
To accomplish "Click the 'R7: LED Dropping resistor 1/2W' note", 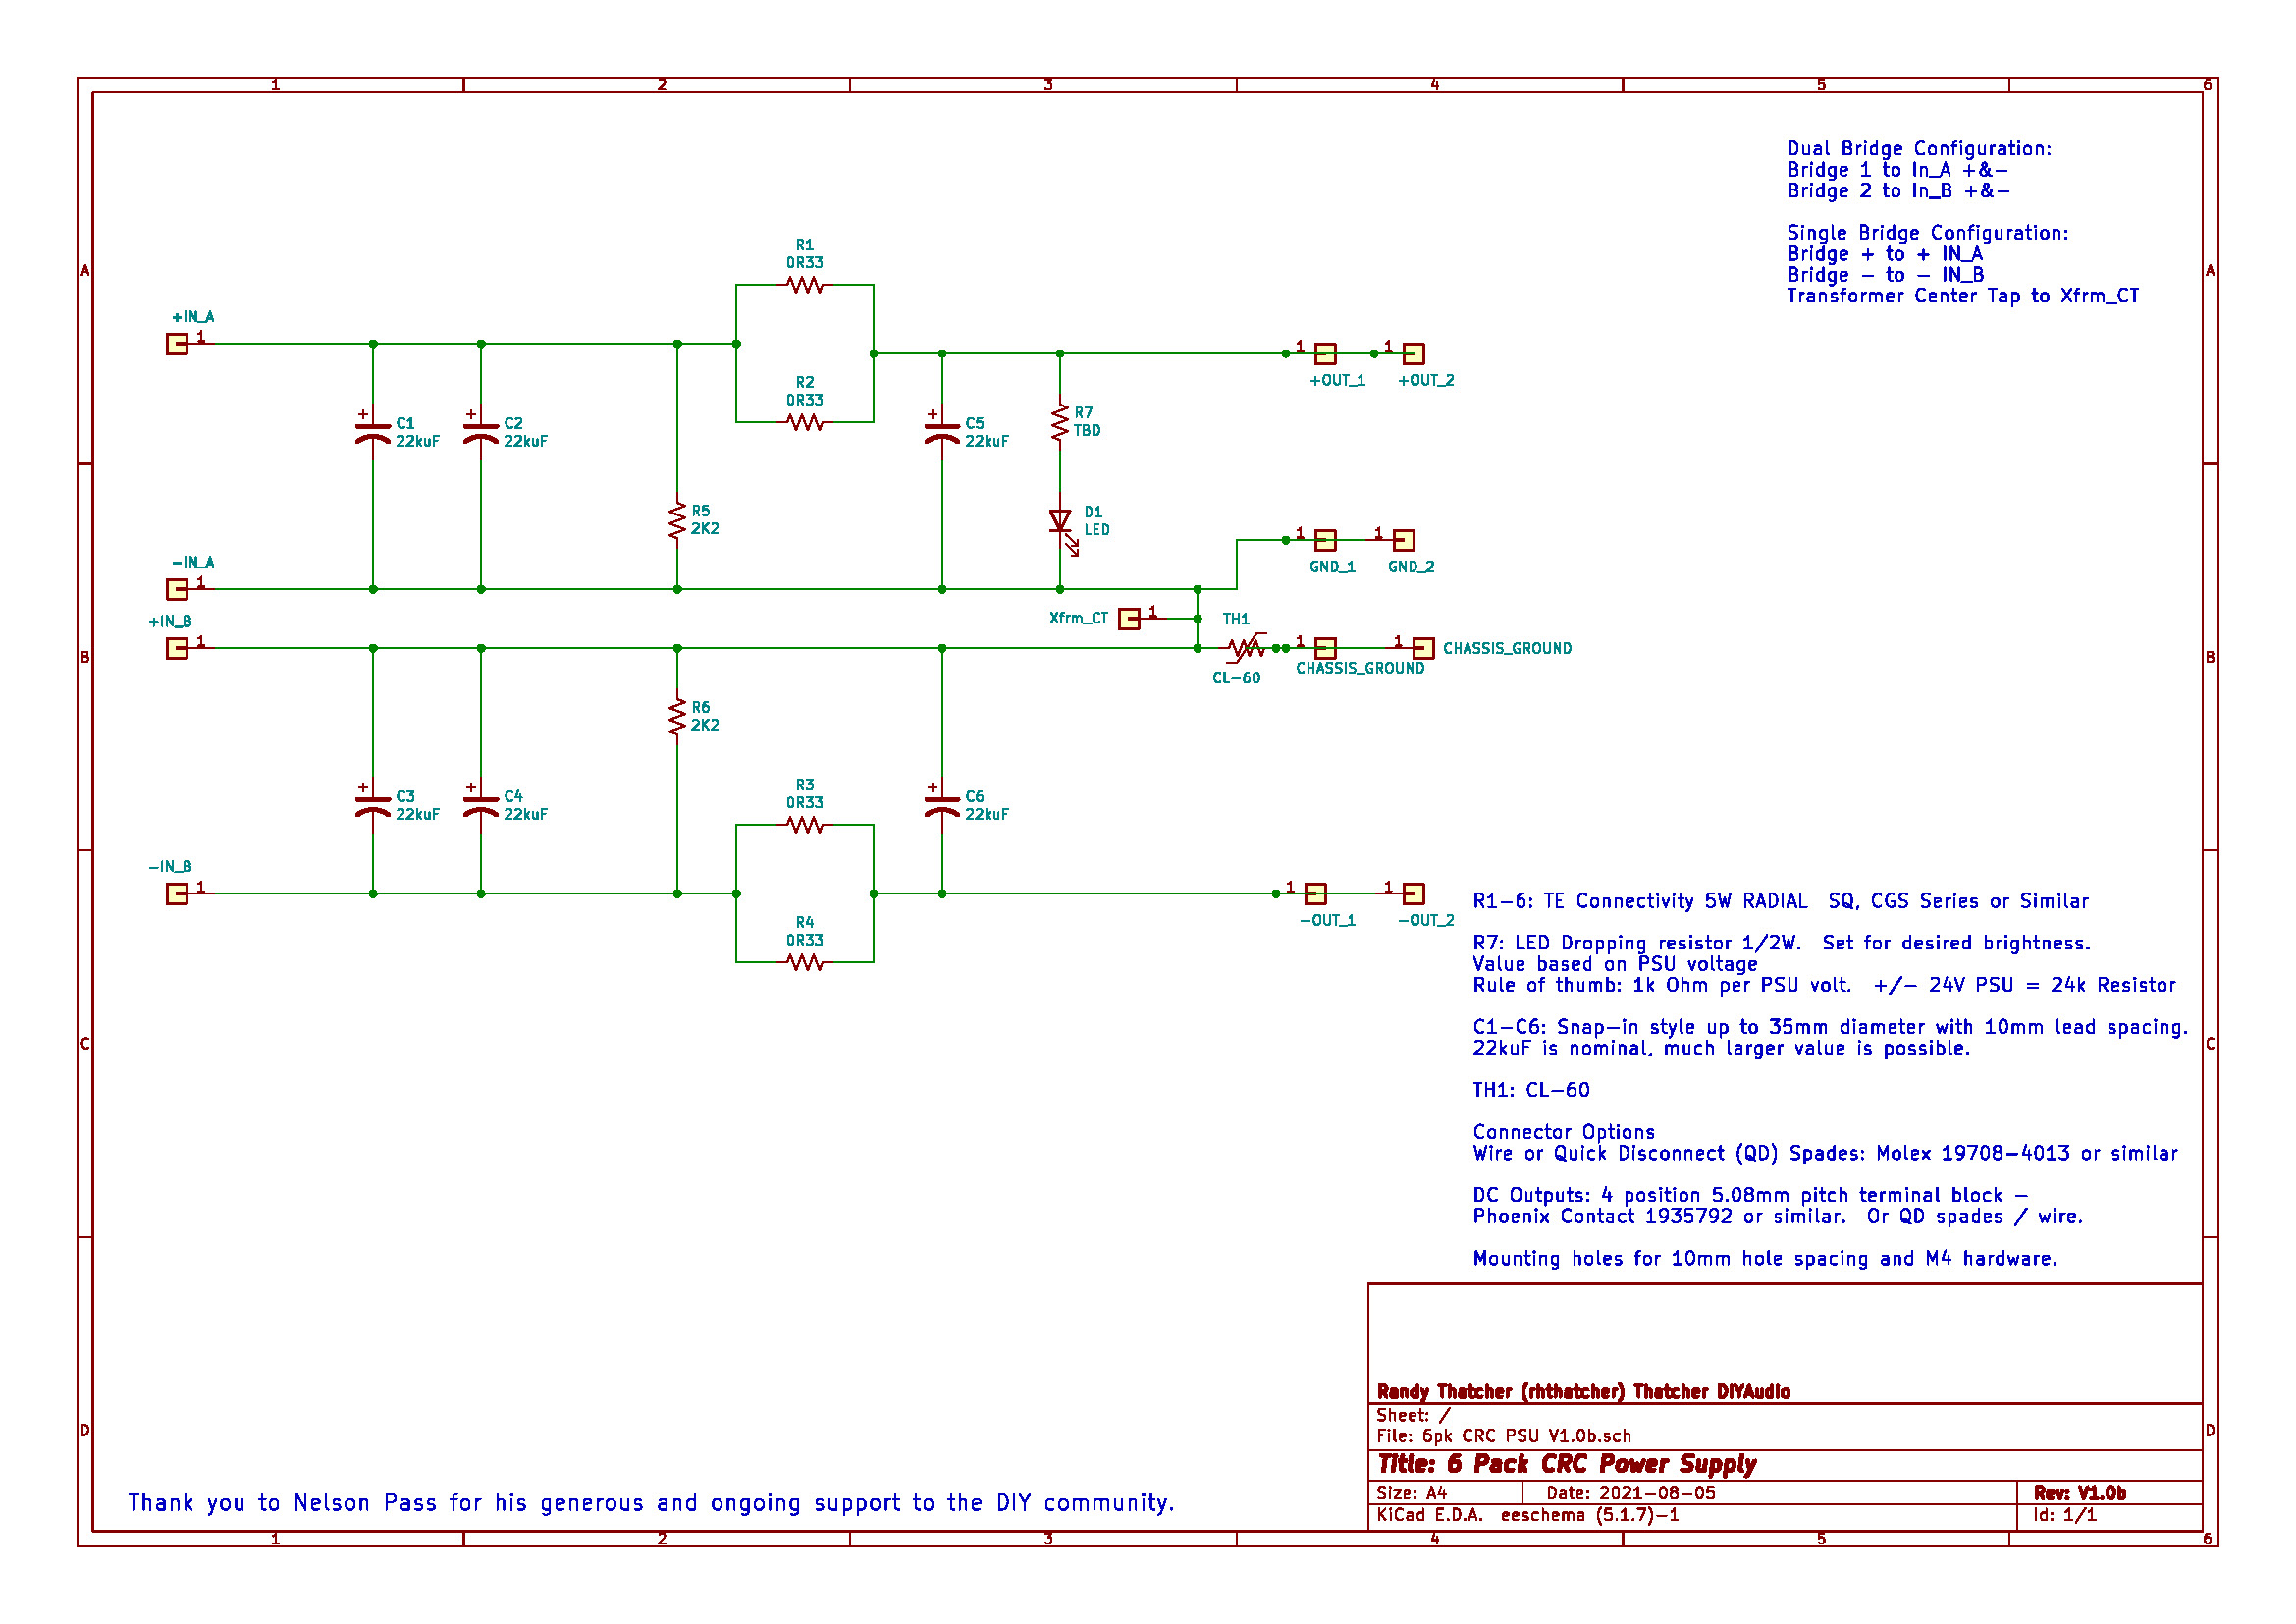I will coord(1781,944).
